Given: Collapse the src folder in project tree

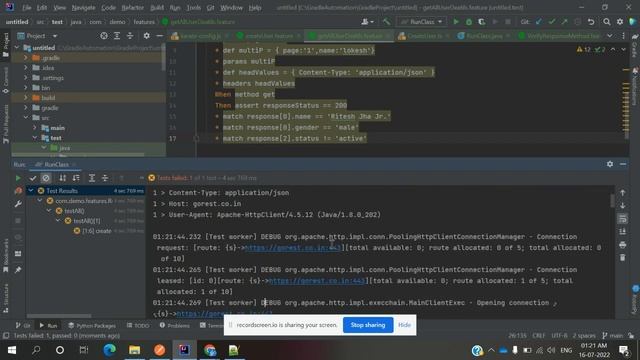Looking at the screenshot, I should 26,118.
